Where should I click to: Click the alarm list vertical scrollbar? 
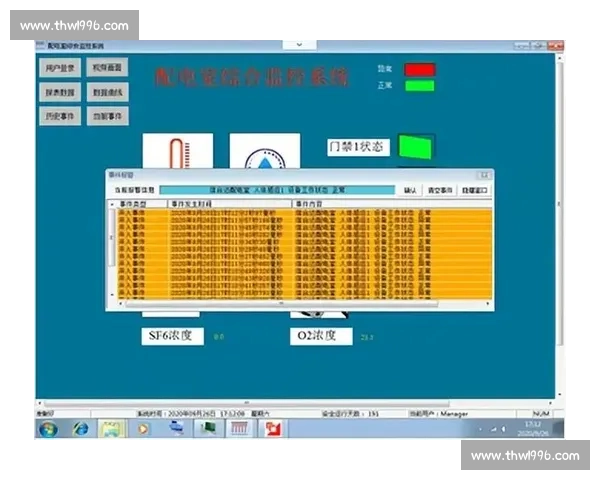[x=112, y=237]
